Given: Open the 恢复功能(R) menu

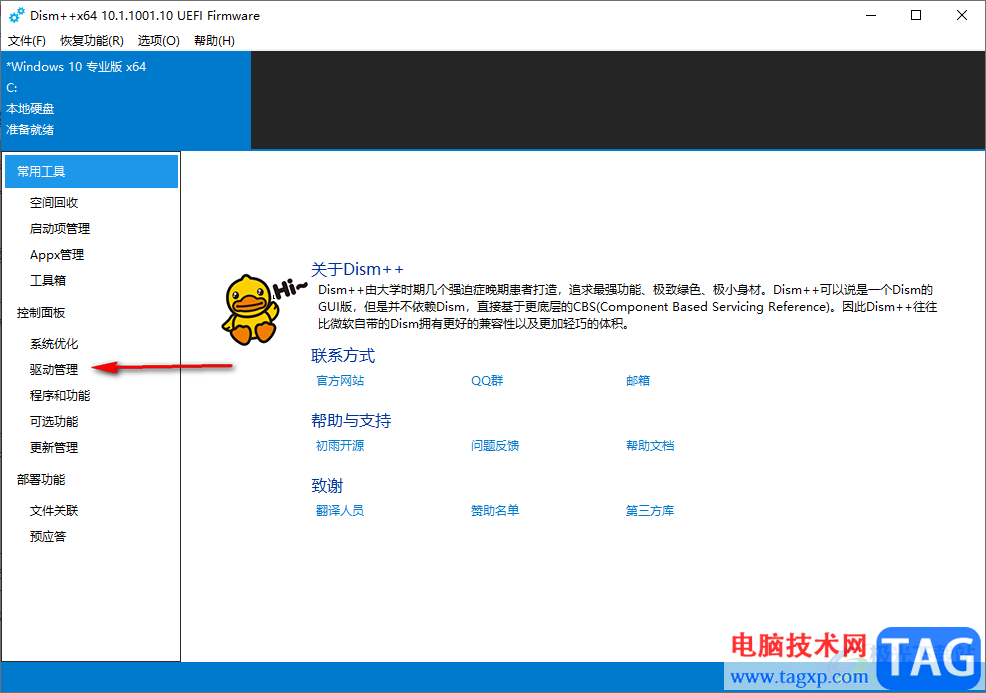Looking at the screenshot, I should click(x=91, y=41).
